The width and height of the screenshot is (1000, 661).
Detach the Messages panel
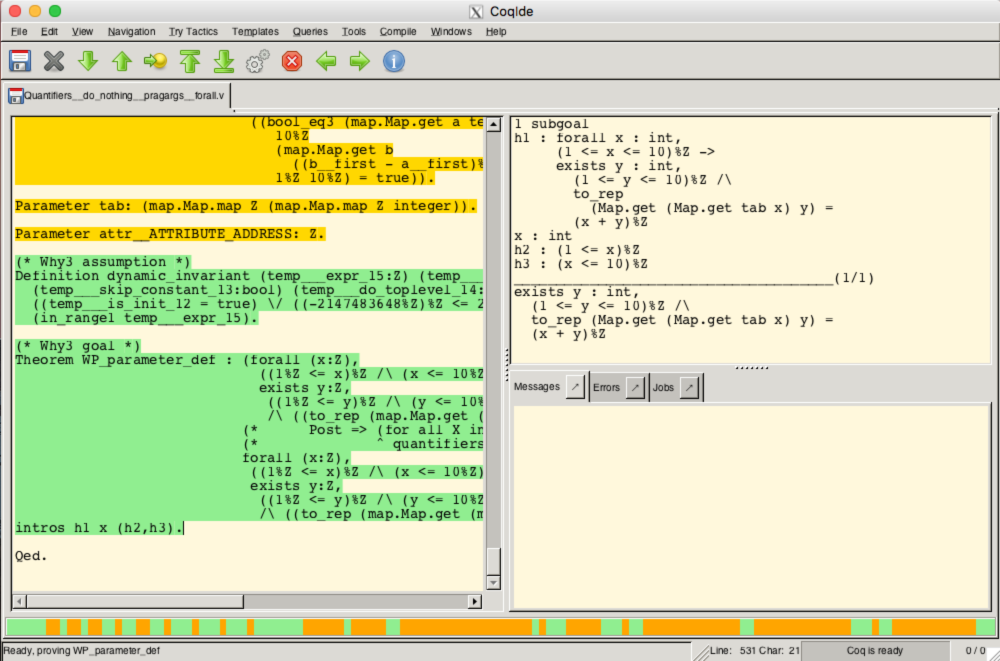[576, 388]
